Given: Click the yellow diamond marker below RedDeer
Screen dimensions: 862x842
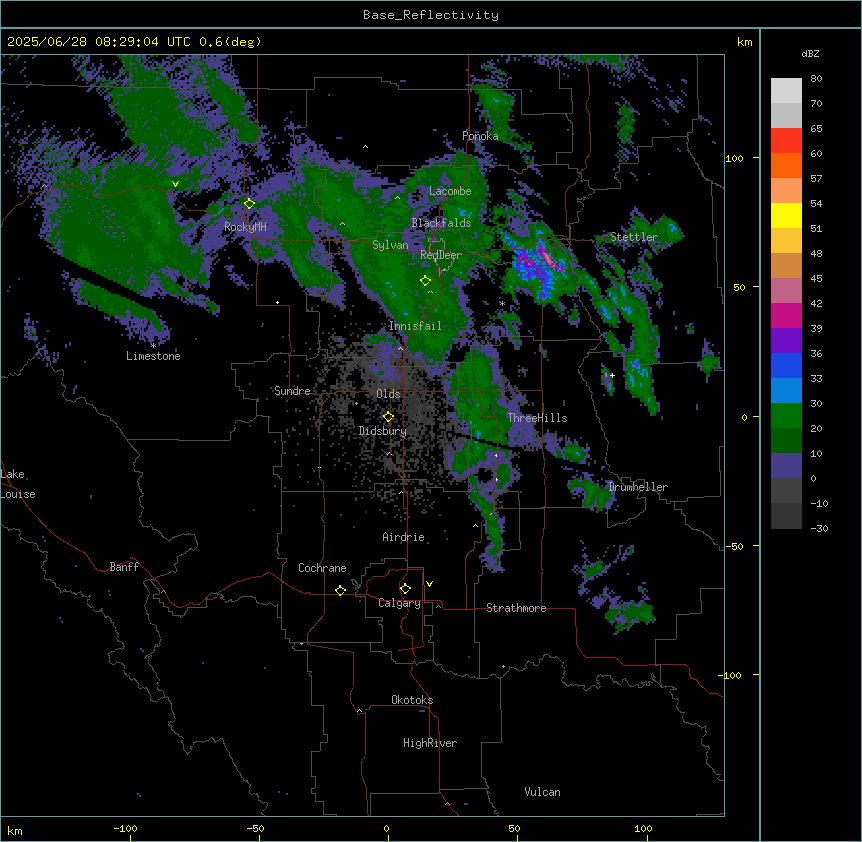Looking at the screenshot, I should click(x=425, y=281).
